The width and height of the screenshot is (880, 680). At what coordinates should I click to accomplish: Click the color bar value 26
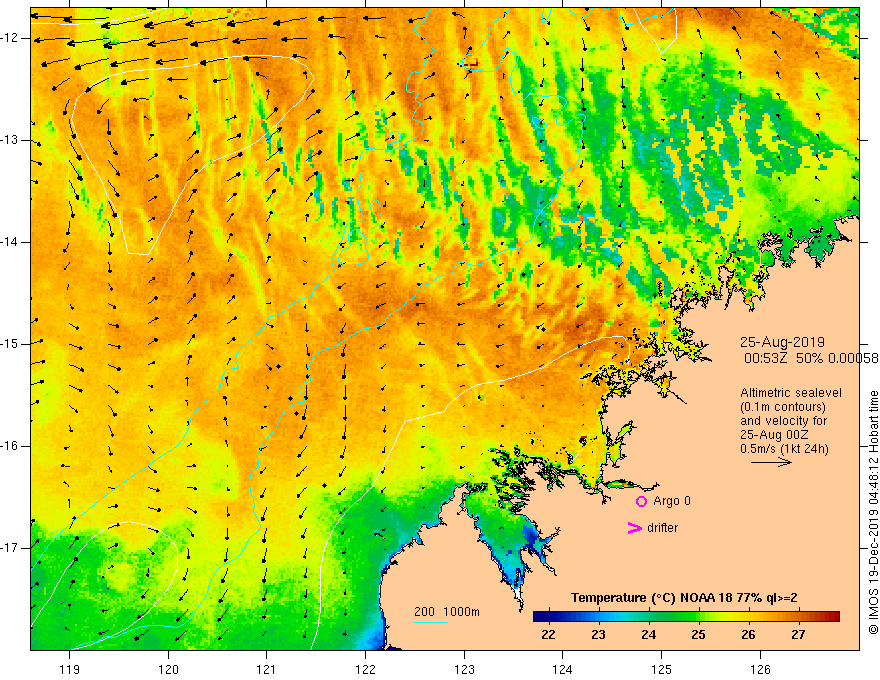pos(748,635)
